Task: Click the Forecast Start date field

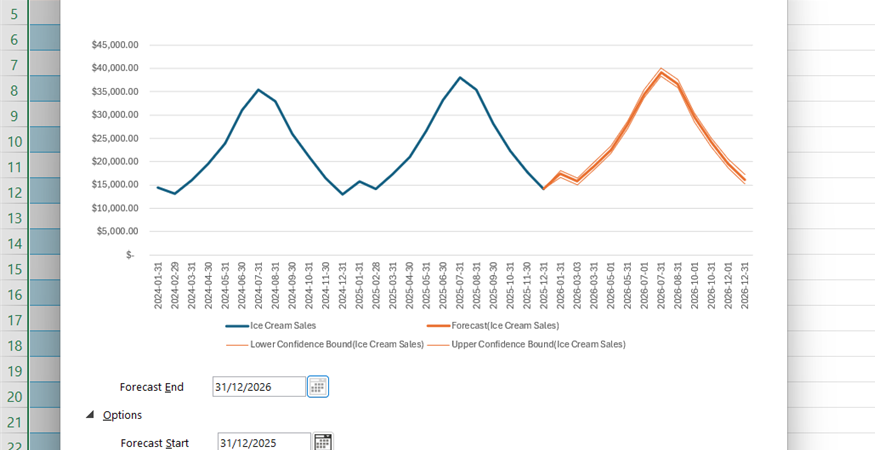Action: [264, 442]
